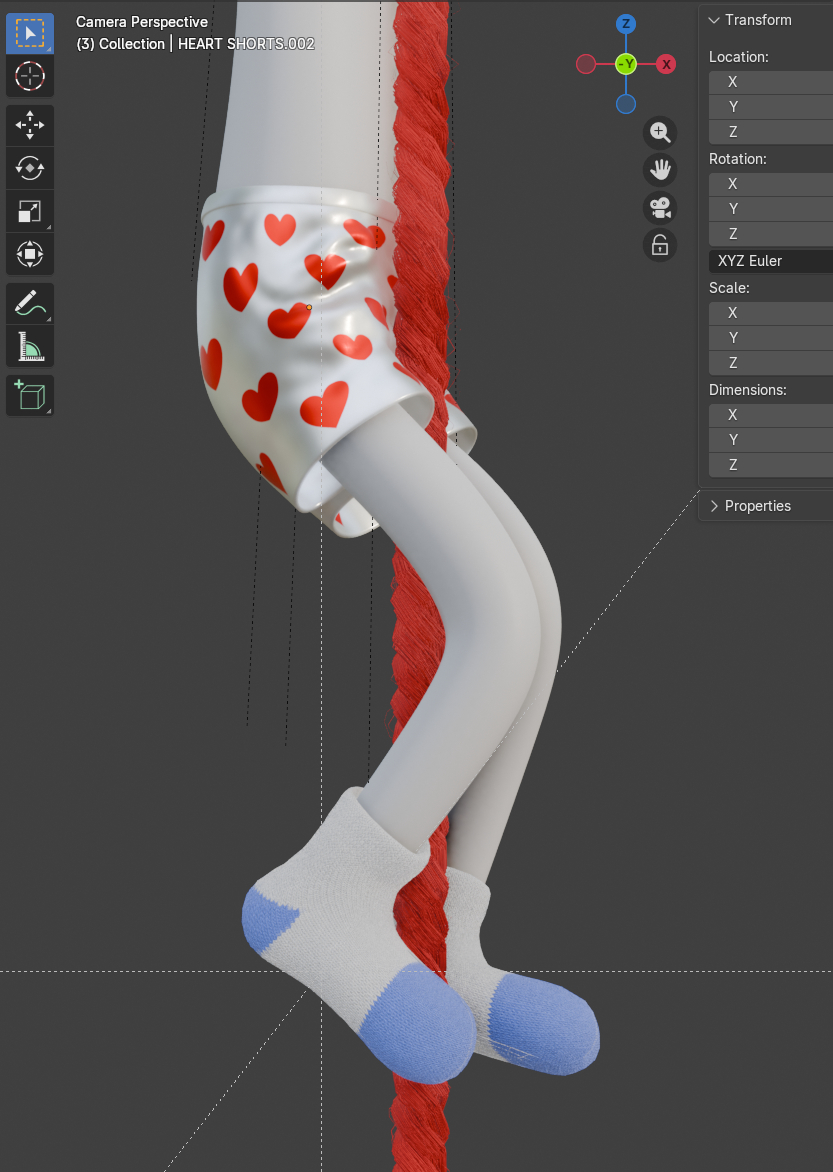
Task: Choose the Measure tool
Action: pyautogui.click(x=30, y=346)
